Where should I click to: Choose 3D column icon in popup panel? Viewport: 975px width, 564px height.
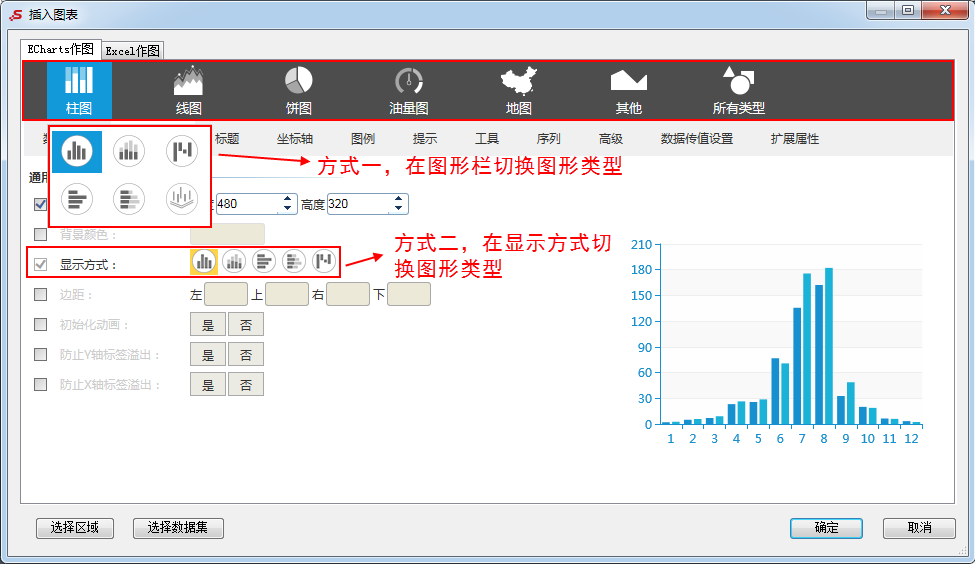[x=182, y=199]
